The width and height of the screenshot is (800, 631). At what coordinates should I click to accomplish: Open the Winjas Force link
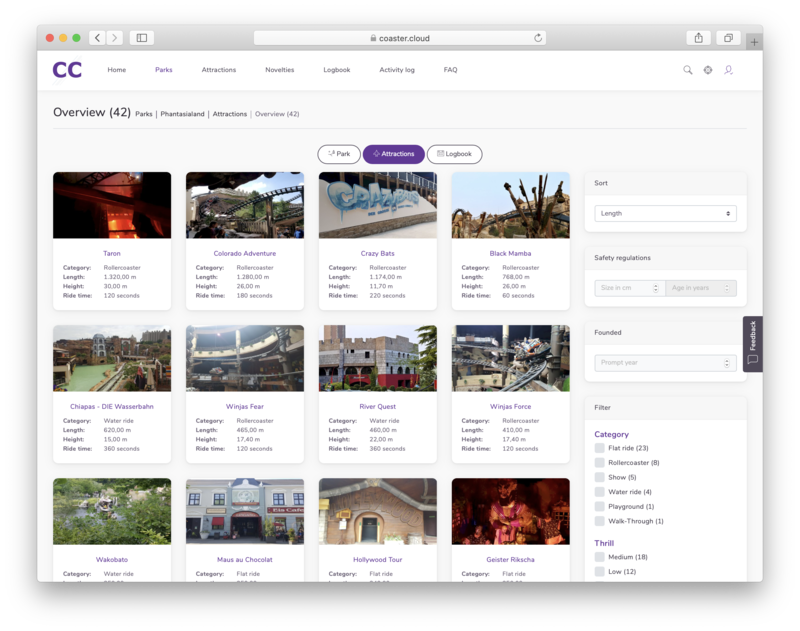point(511,407)
